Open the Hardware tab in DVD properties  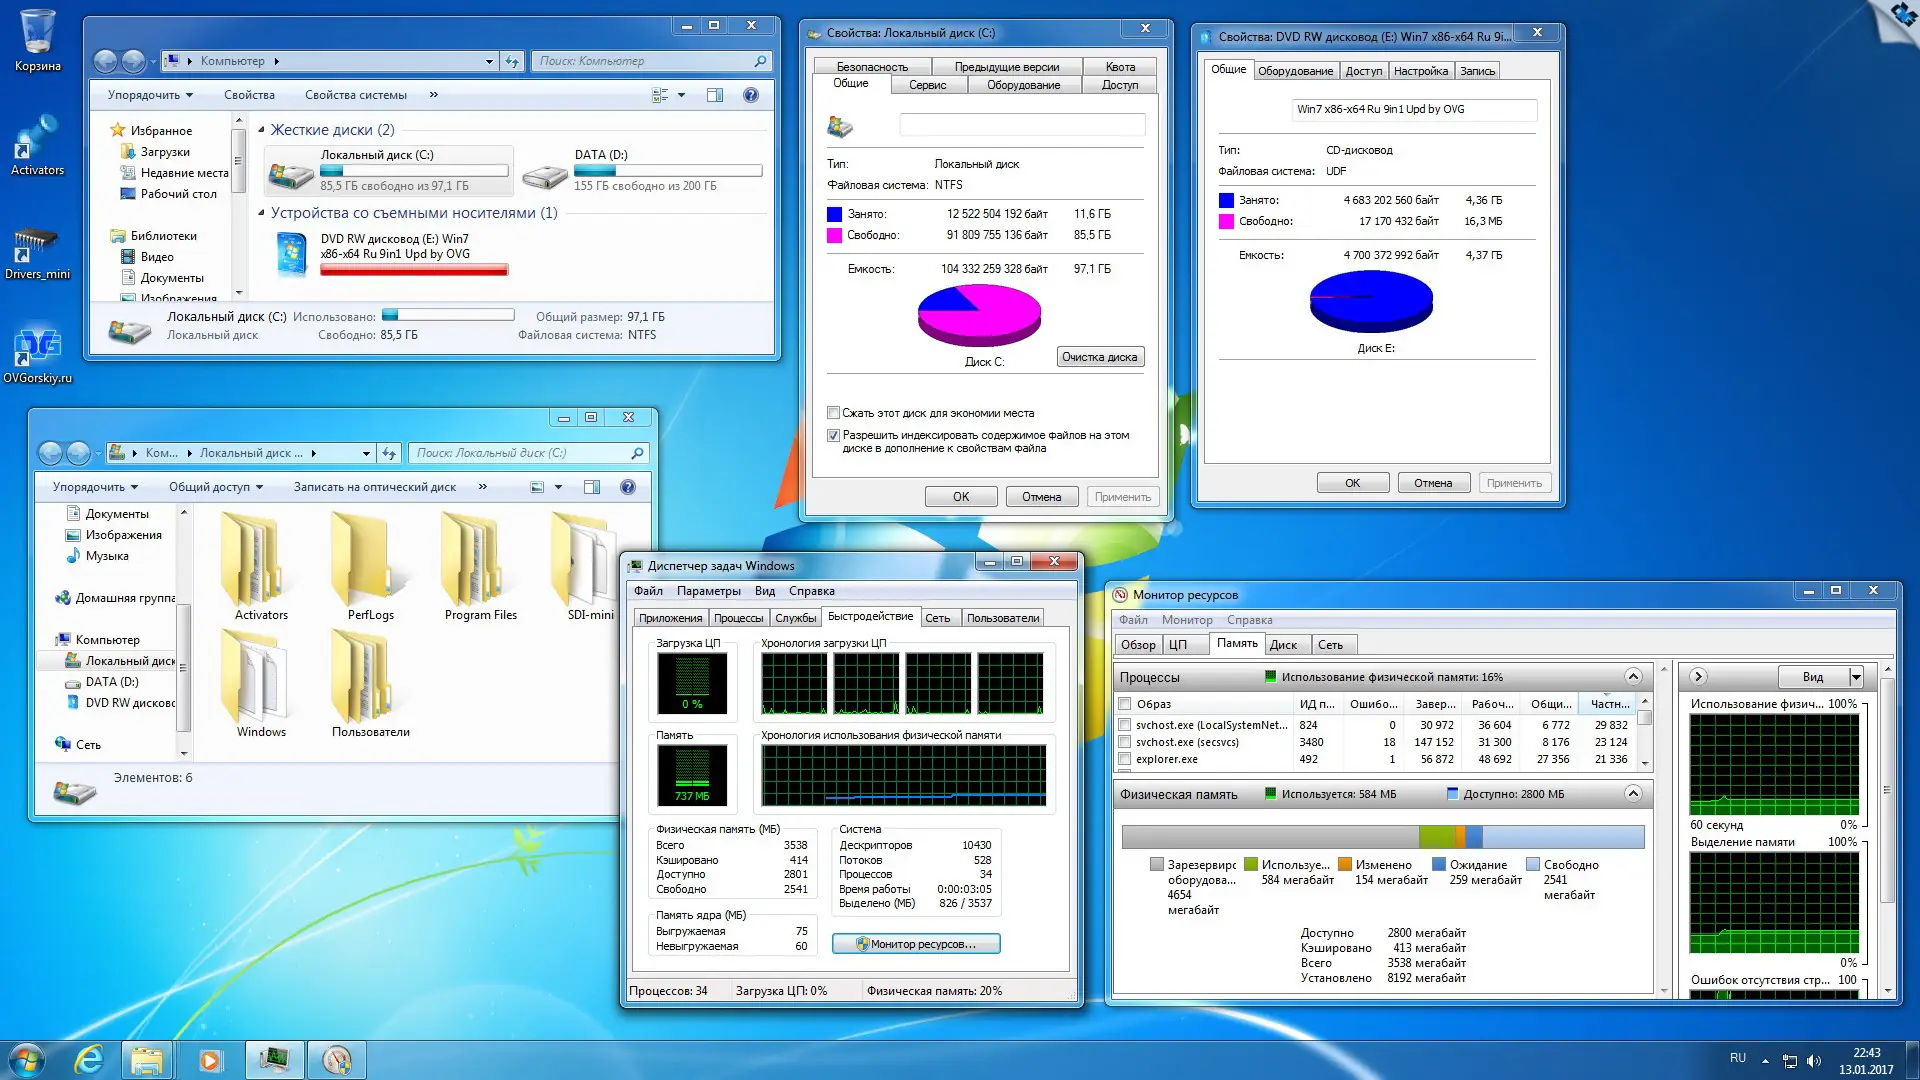(1294, 71)
